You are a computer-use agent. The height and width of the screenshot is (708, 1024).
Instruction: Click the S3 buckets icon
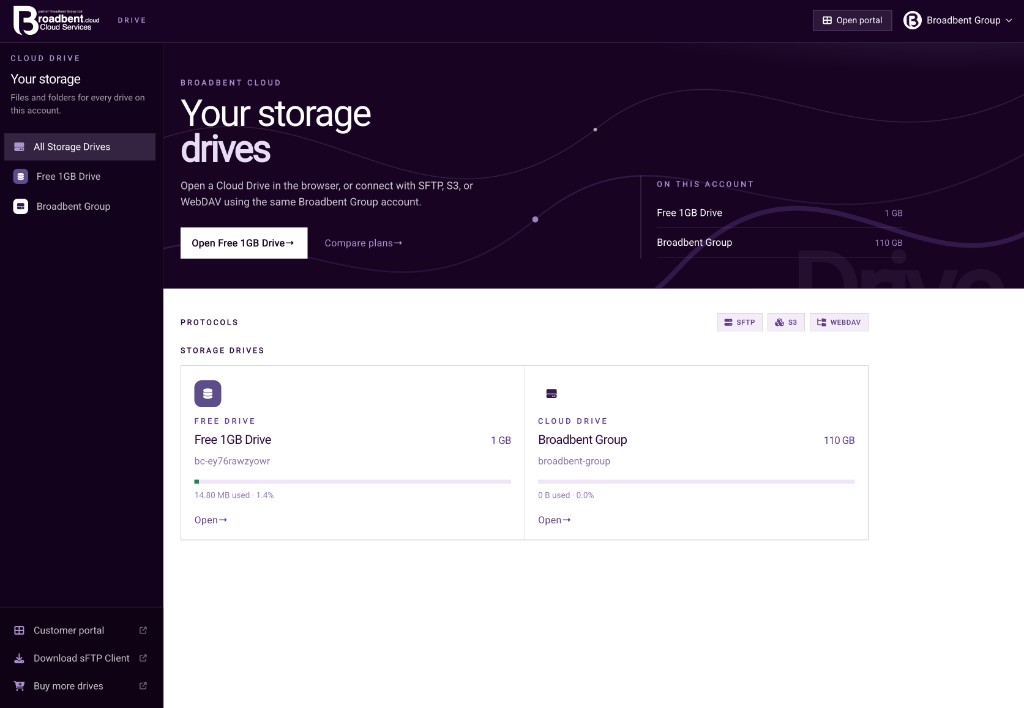pyautogui.click(x=779, y=322)
